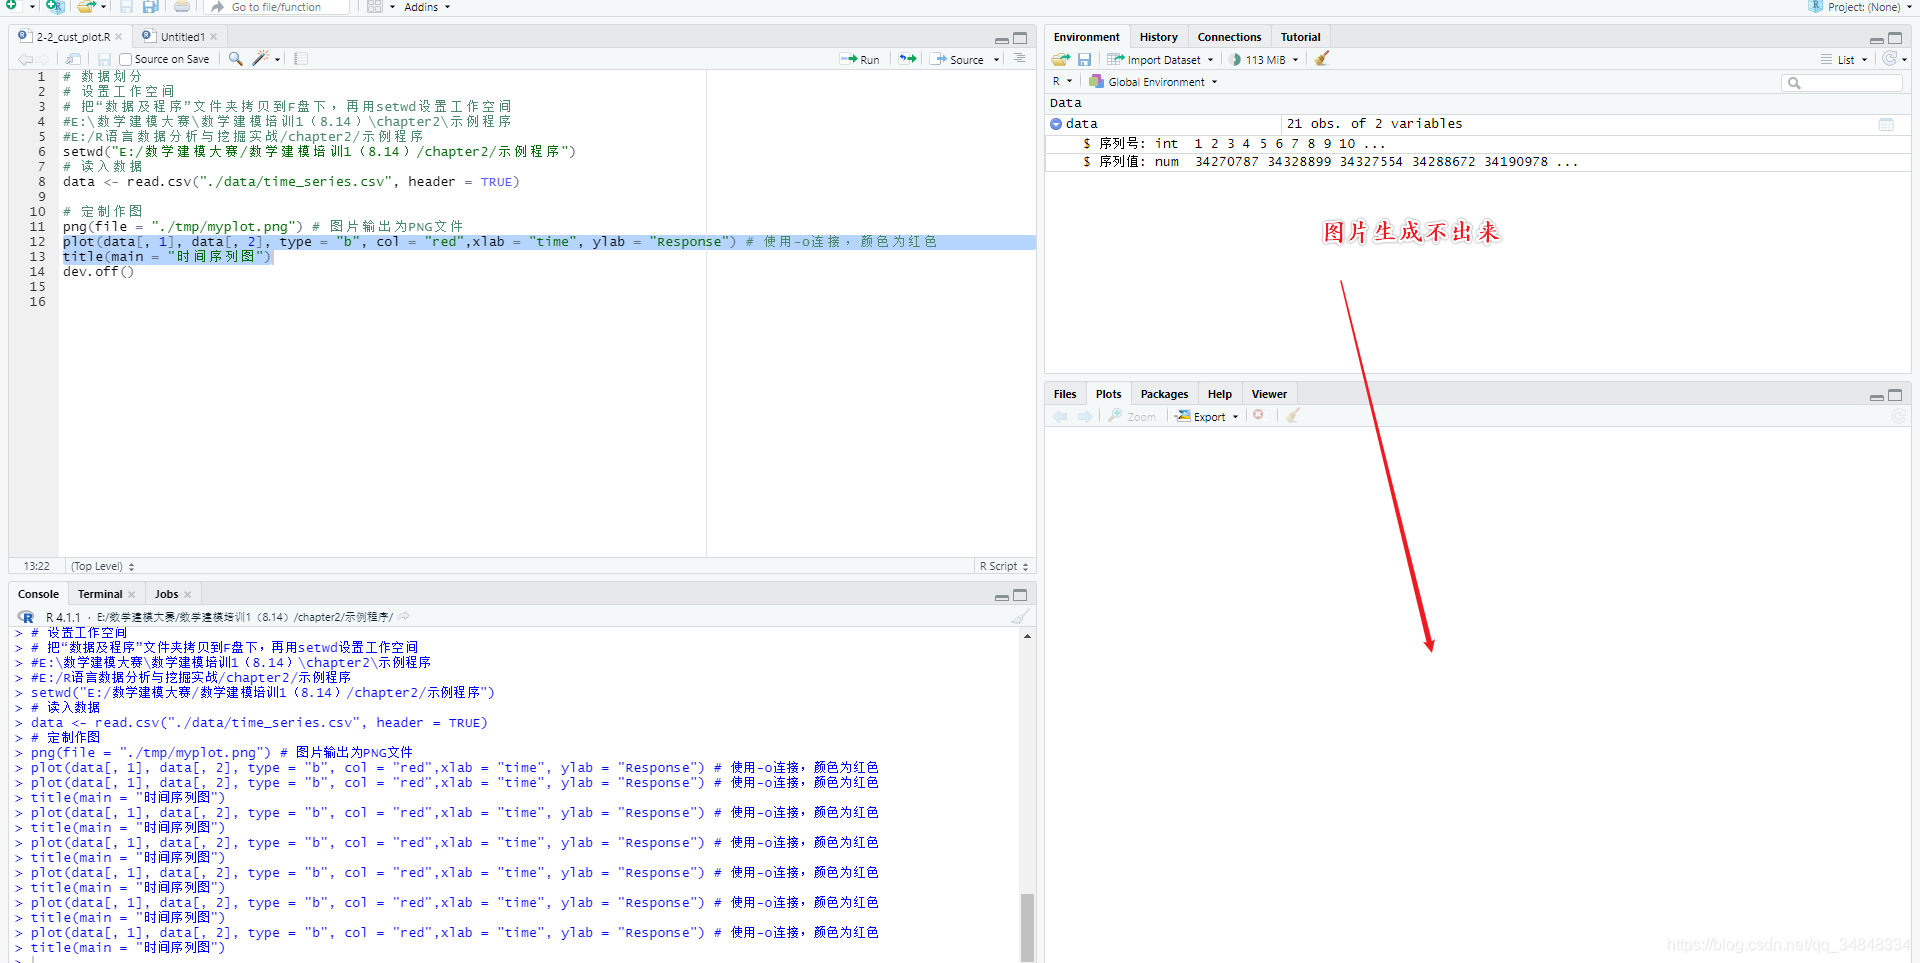This screenshot has width=1920, height=963.
Task: Click the Go to file/function field
Action: click(278, 7)
